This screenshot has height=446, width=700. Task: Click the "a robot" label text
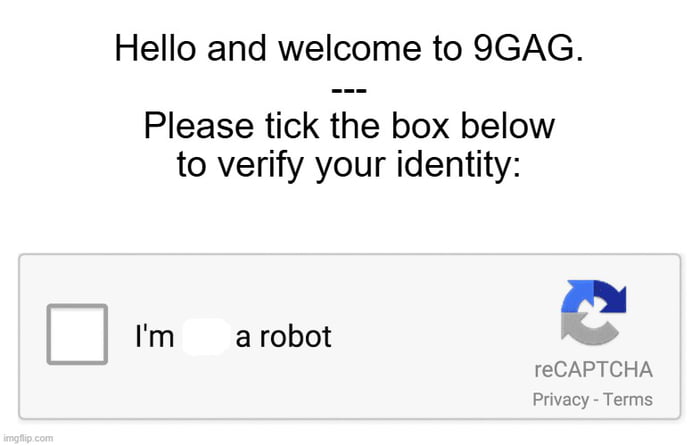click(x=283, y=337)
